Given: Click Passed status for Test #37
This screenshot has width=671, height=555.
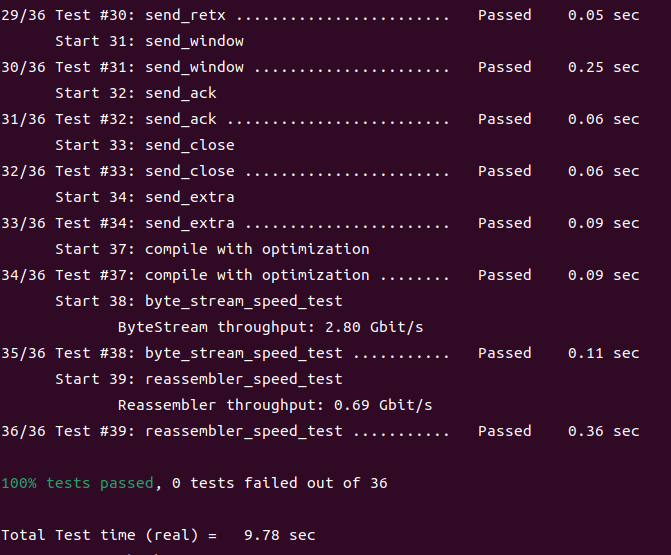Looking at the screenshot, I should 504,275.
